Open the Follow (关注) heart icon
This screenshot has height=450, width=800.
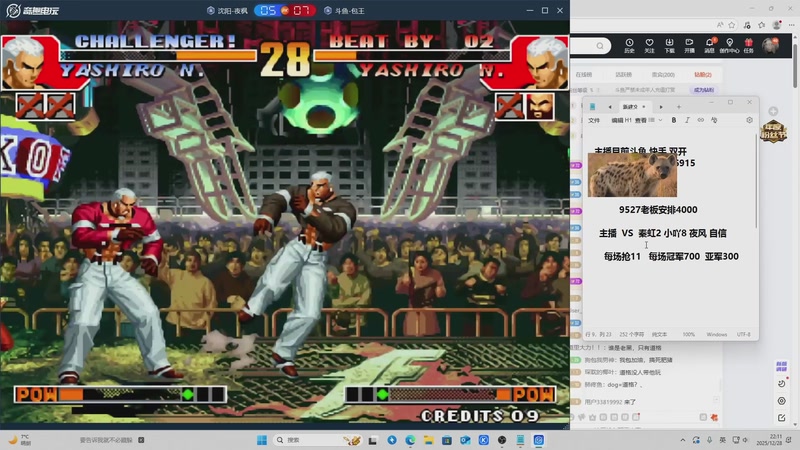[649, 45]
